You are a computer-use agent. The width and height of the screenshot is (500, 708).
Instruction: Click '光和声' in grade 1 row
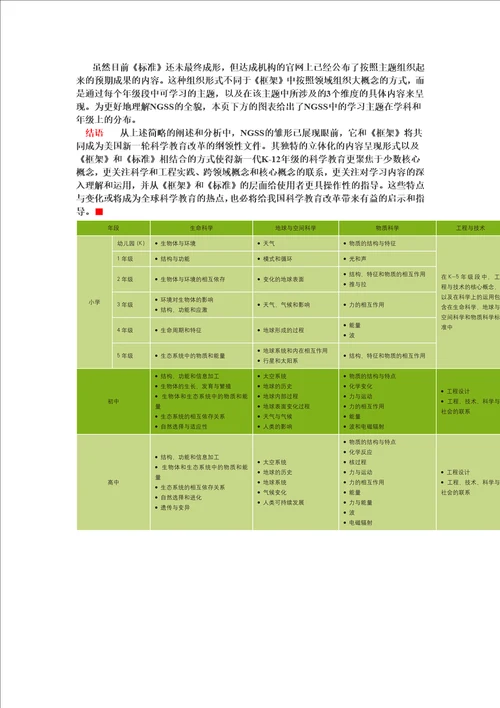tap(358, 259)
